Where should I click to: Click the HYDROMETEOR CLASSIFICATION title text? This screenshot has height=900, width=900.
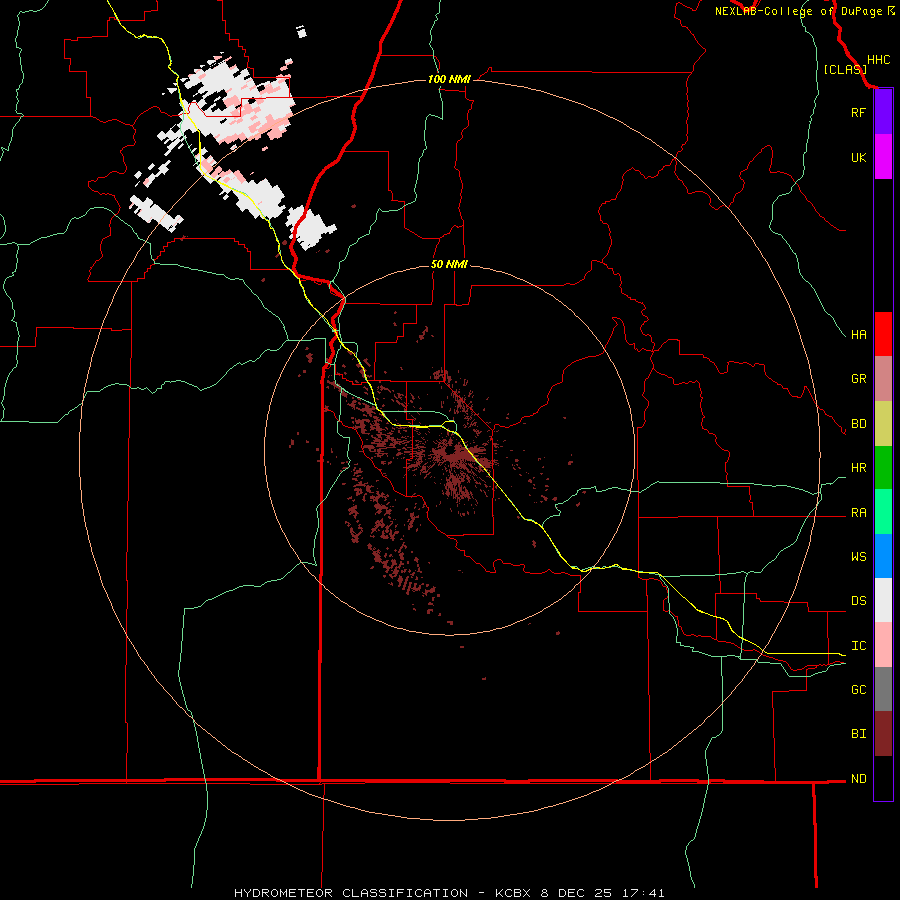tap(351, 893)
